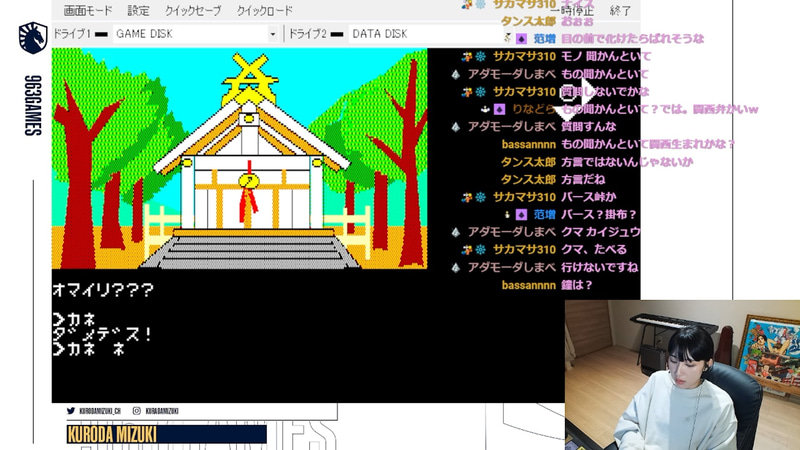
Task: Click purple badge next to りなどら
Action: coord(499,109)
